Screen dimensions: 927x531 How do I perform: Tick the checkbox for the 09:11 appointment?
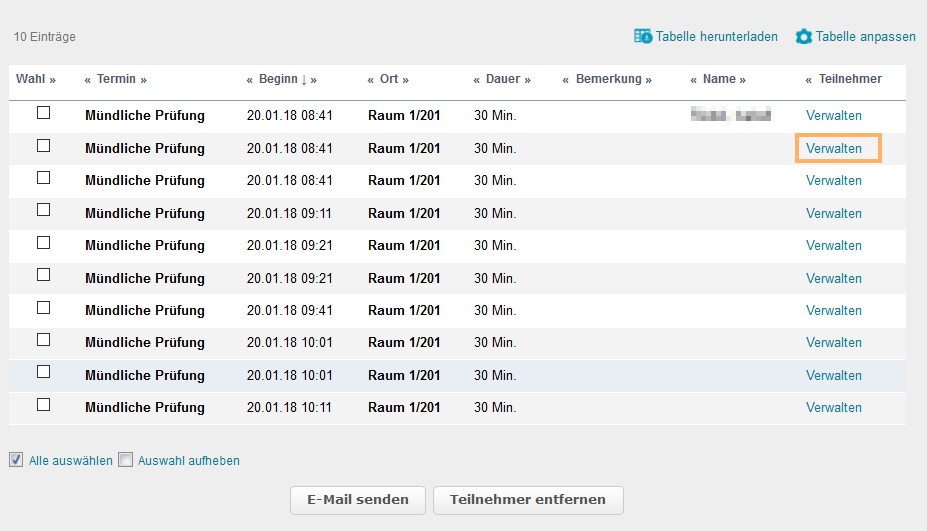pos(43,211)
